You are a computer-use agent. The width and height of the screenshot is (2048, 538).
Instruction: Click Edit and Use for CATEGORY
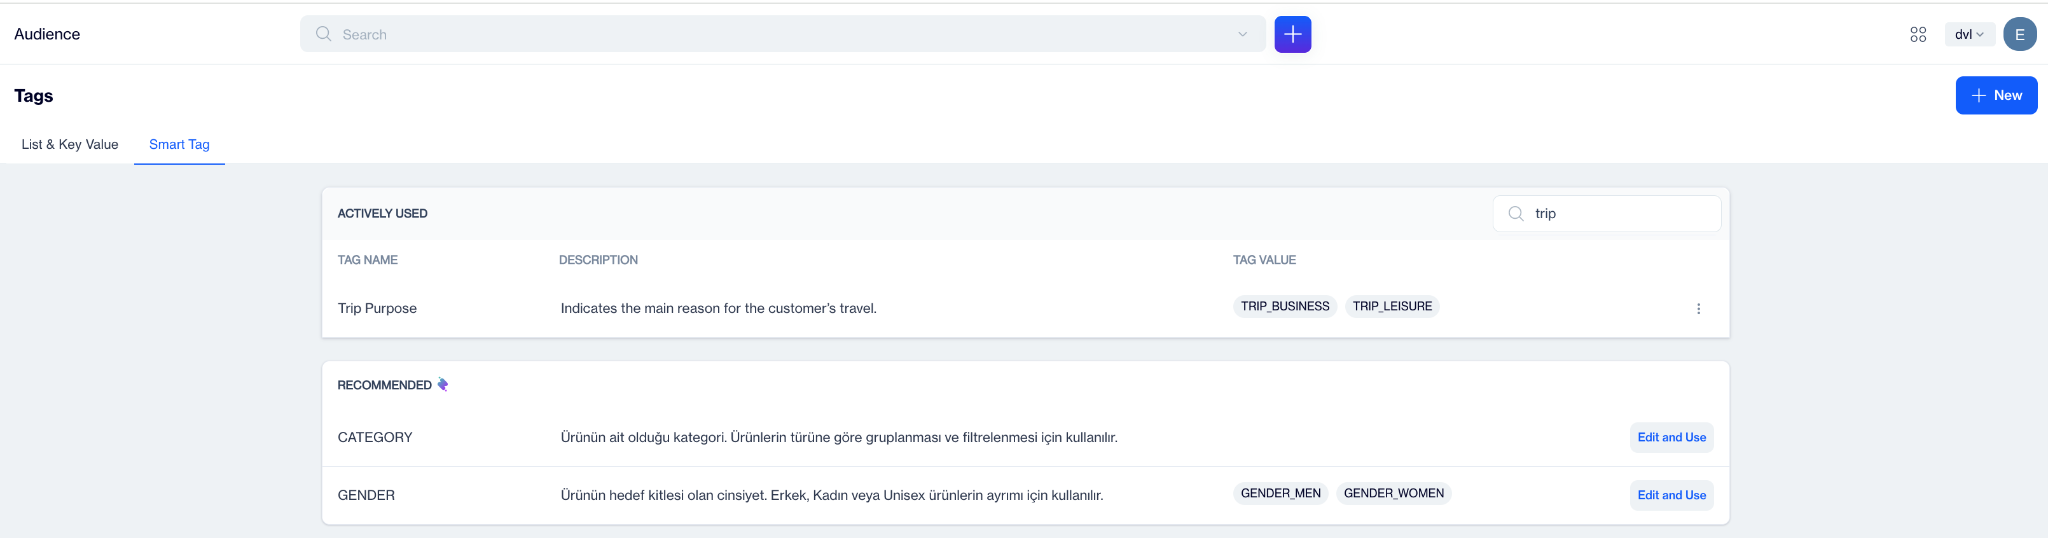(x=1671, y=437)
